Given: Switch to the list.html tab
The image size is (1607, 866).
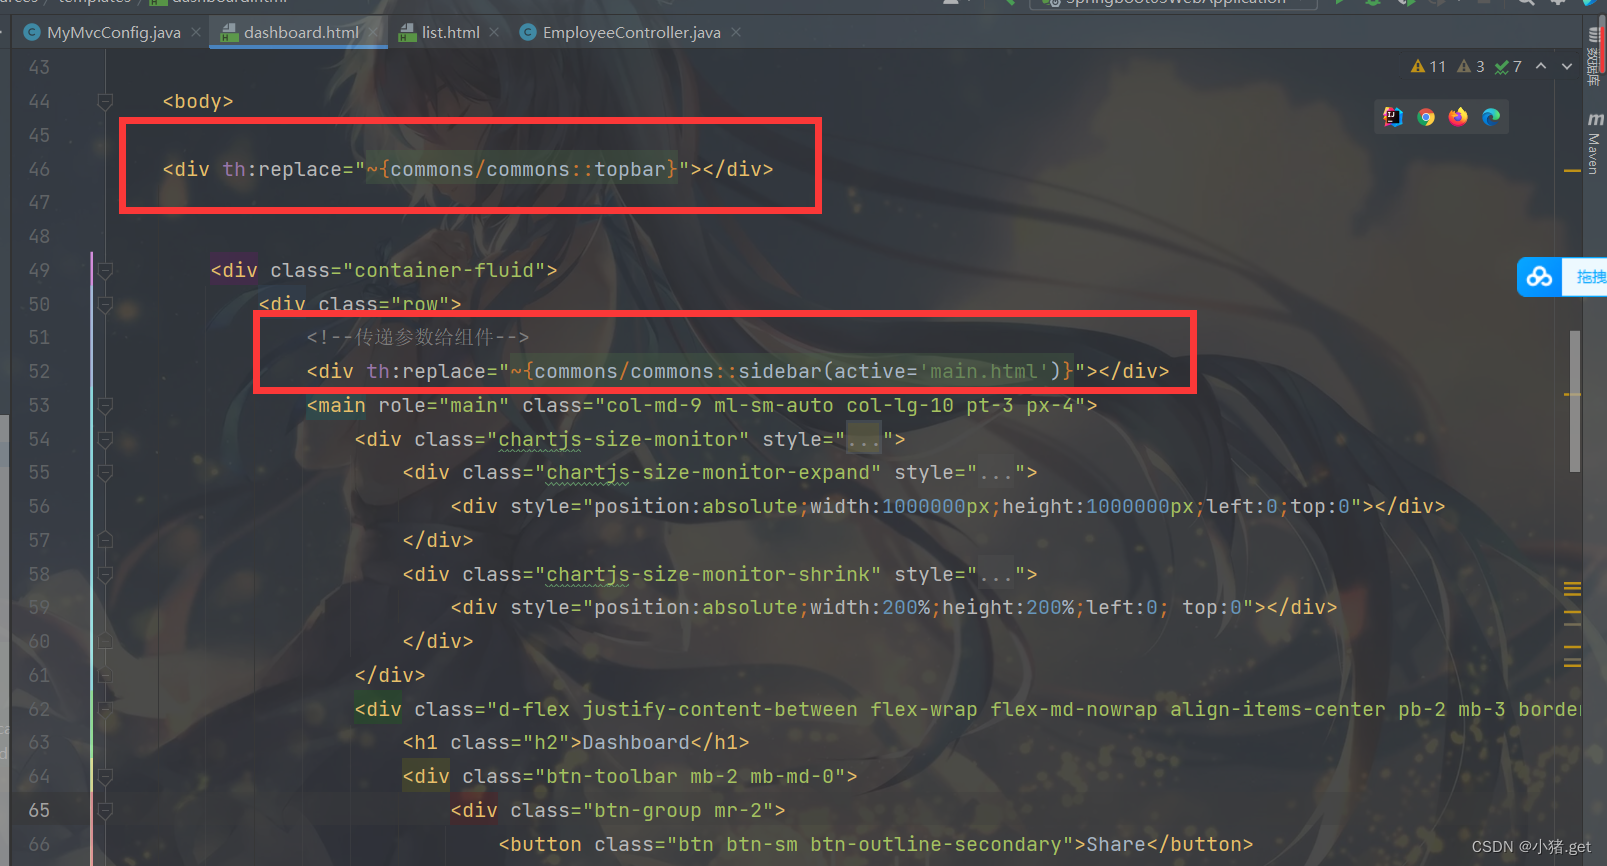Looking at the screenshot, I should pyautogui.click(x=450, y=33).
